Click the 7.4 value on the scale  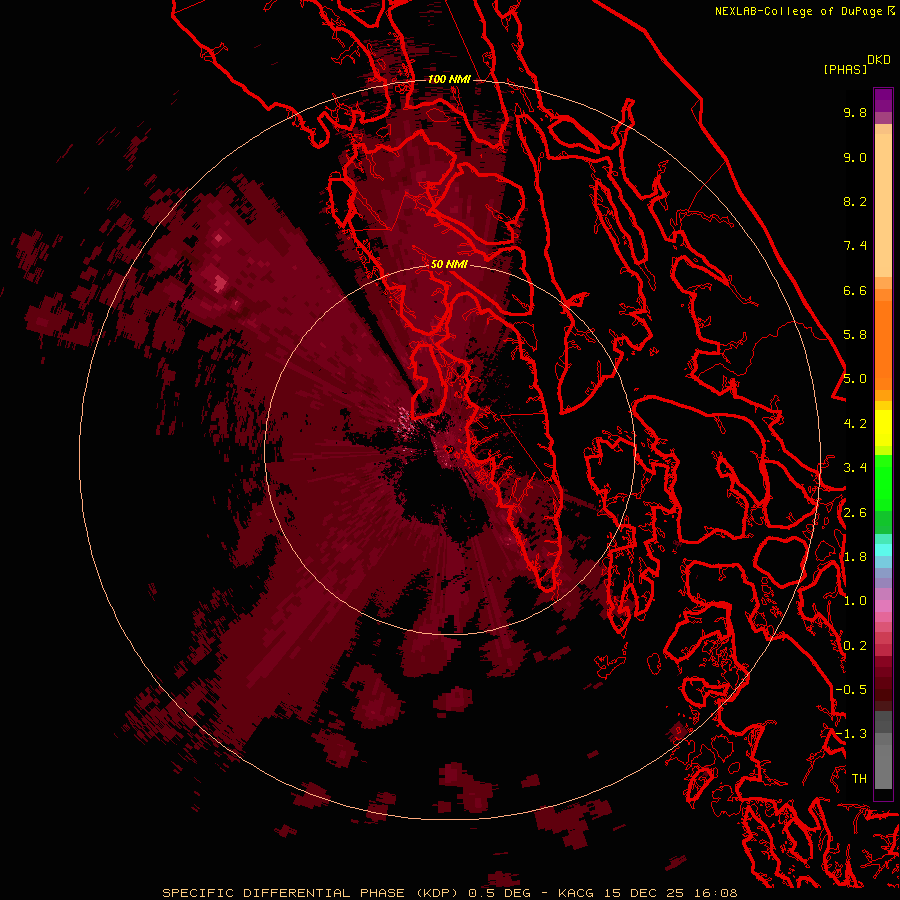tap(855, 246)
